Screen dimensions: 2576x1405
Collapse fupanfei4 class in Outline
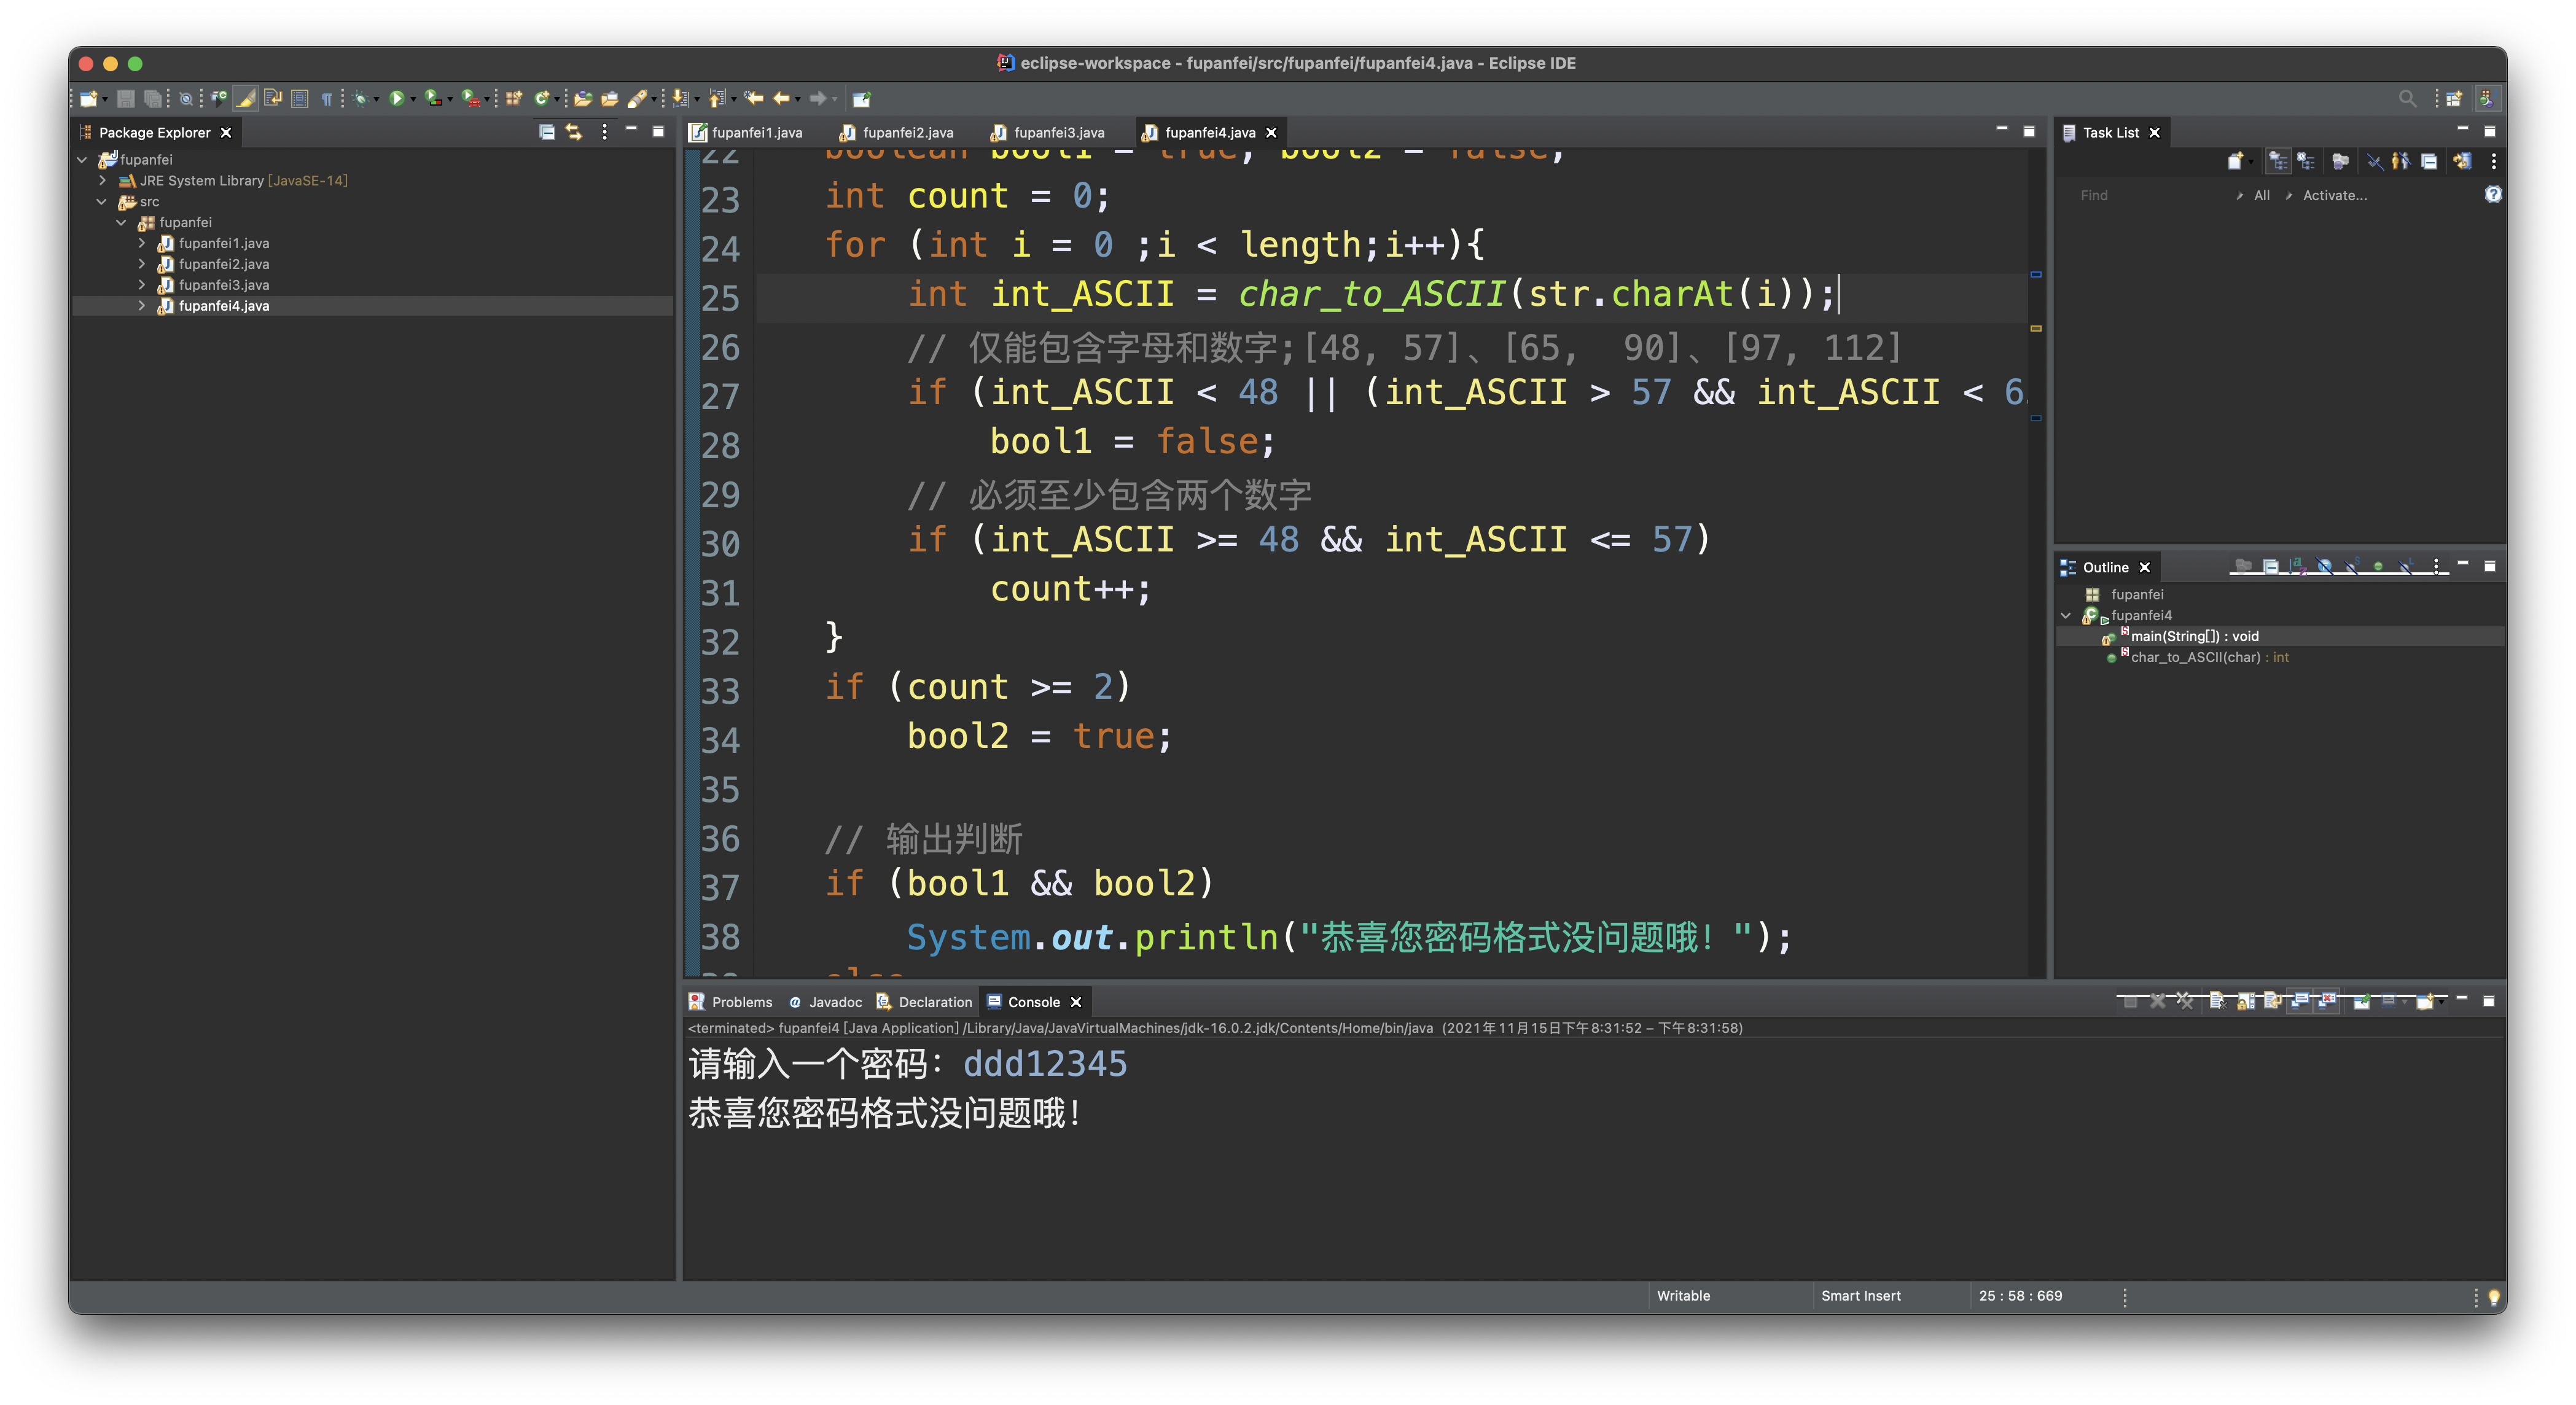(2066, 615)
